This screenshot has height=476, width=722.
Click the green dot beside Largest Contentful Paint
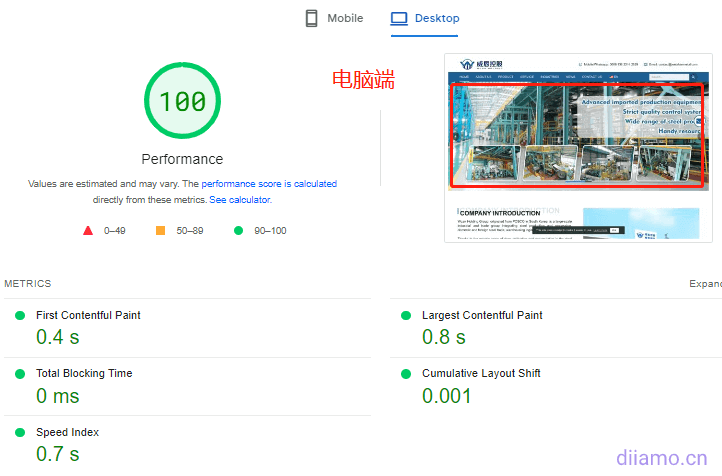click(405, 315)
